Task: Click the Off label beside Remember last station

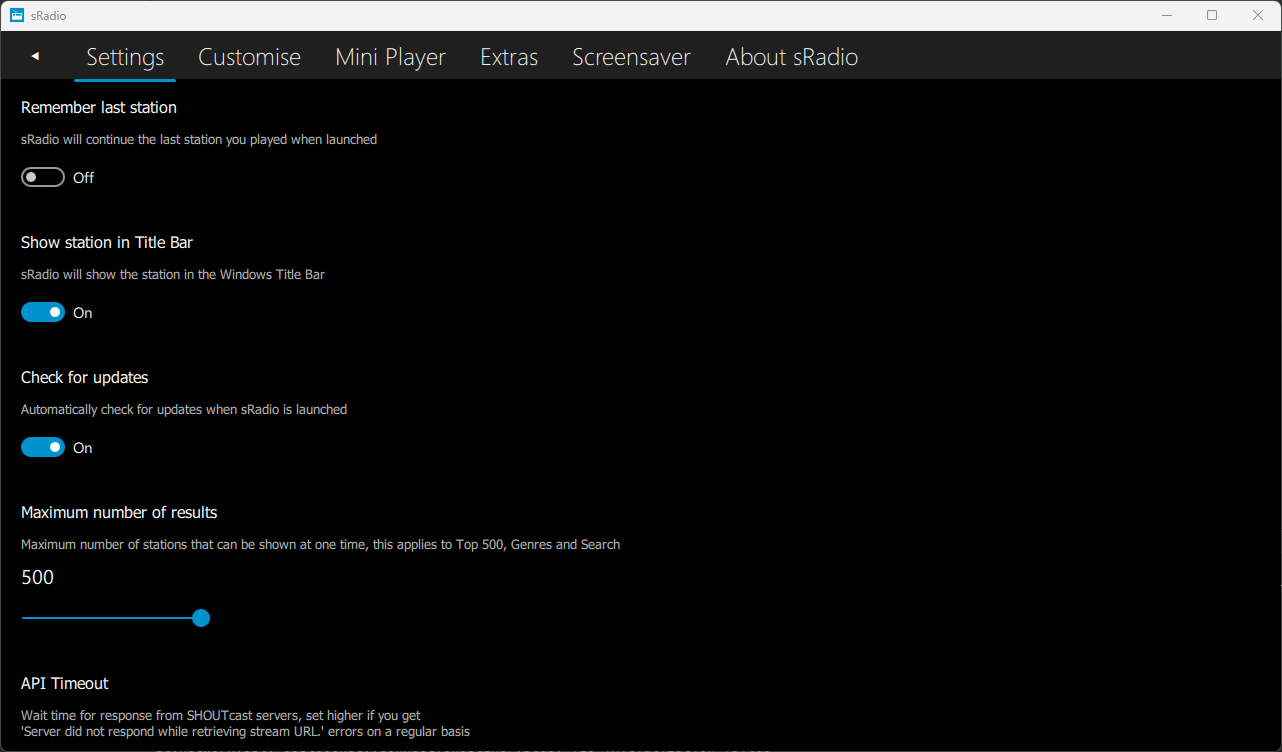Action: [x=83, y=177]
